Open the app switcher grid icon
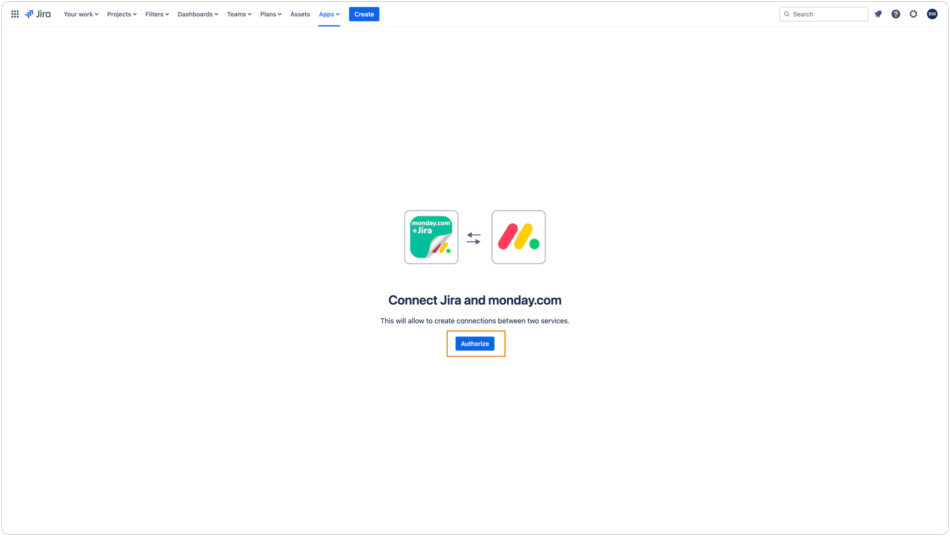The image size is (950, 536). 15,14
